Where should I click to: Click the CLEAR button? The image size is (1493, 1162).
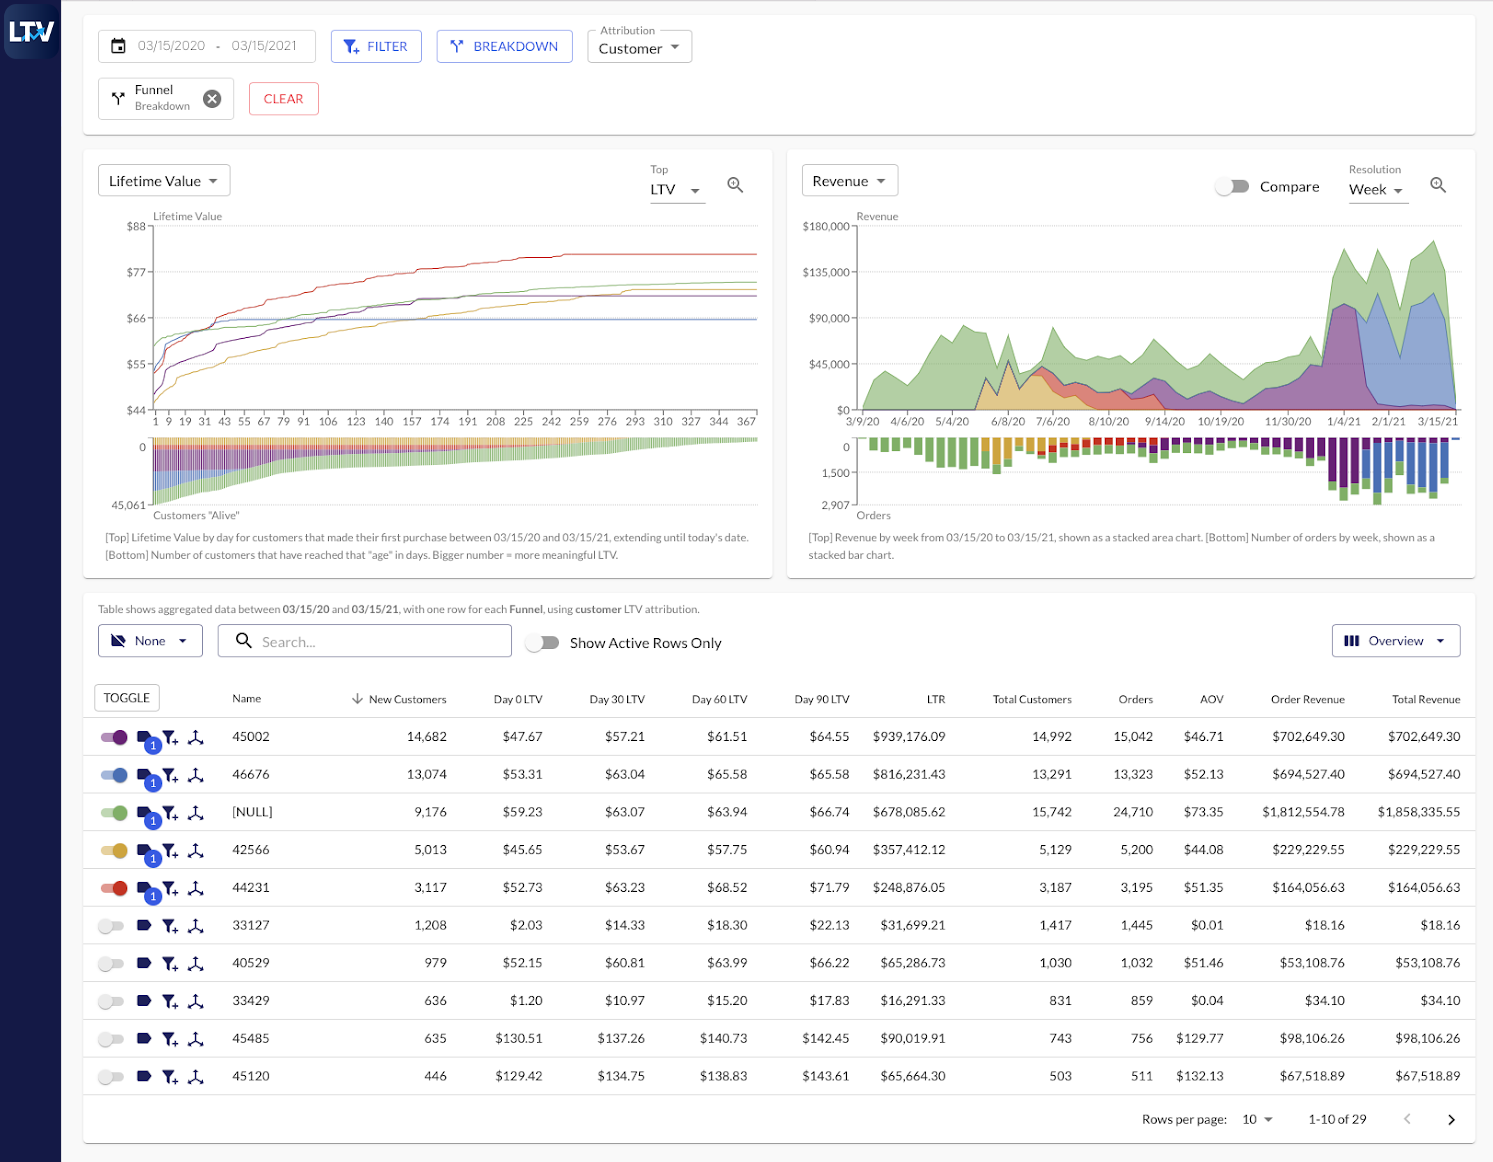[283, 99]
